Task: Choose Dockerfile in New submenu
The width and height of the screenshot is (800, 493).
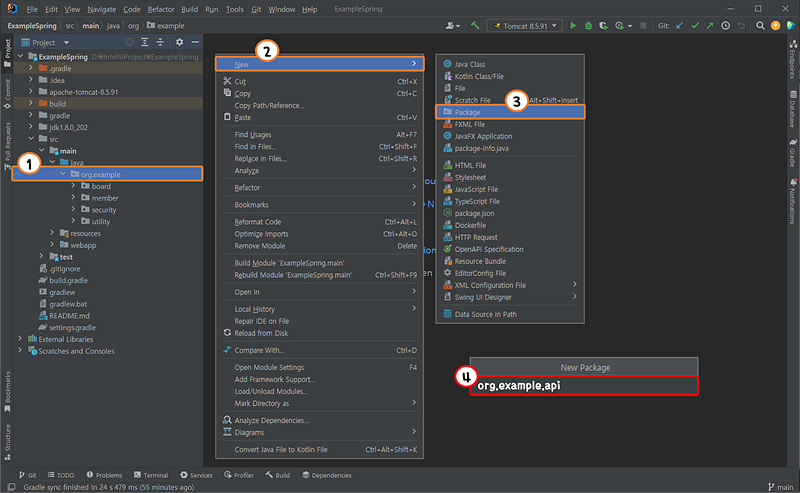Action: click(510, 225)
